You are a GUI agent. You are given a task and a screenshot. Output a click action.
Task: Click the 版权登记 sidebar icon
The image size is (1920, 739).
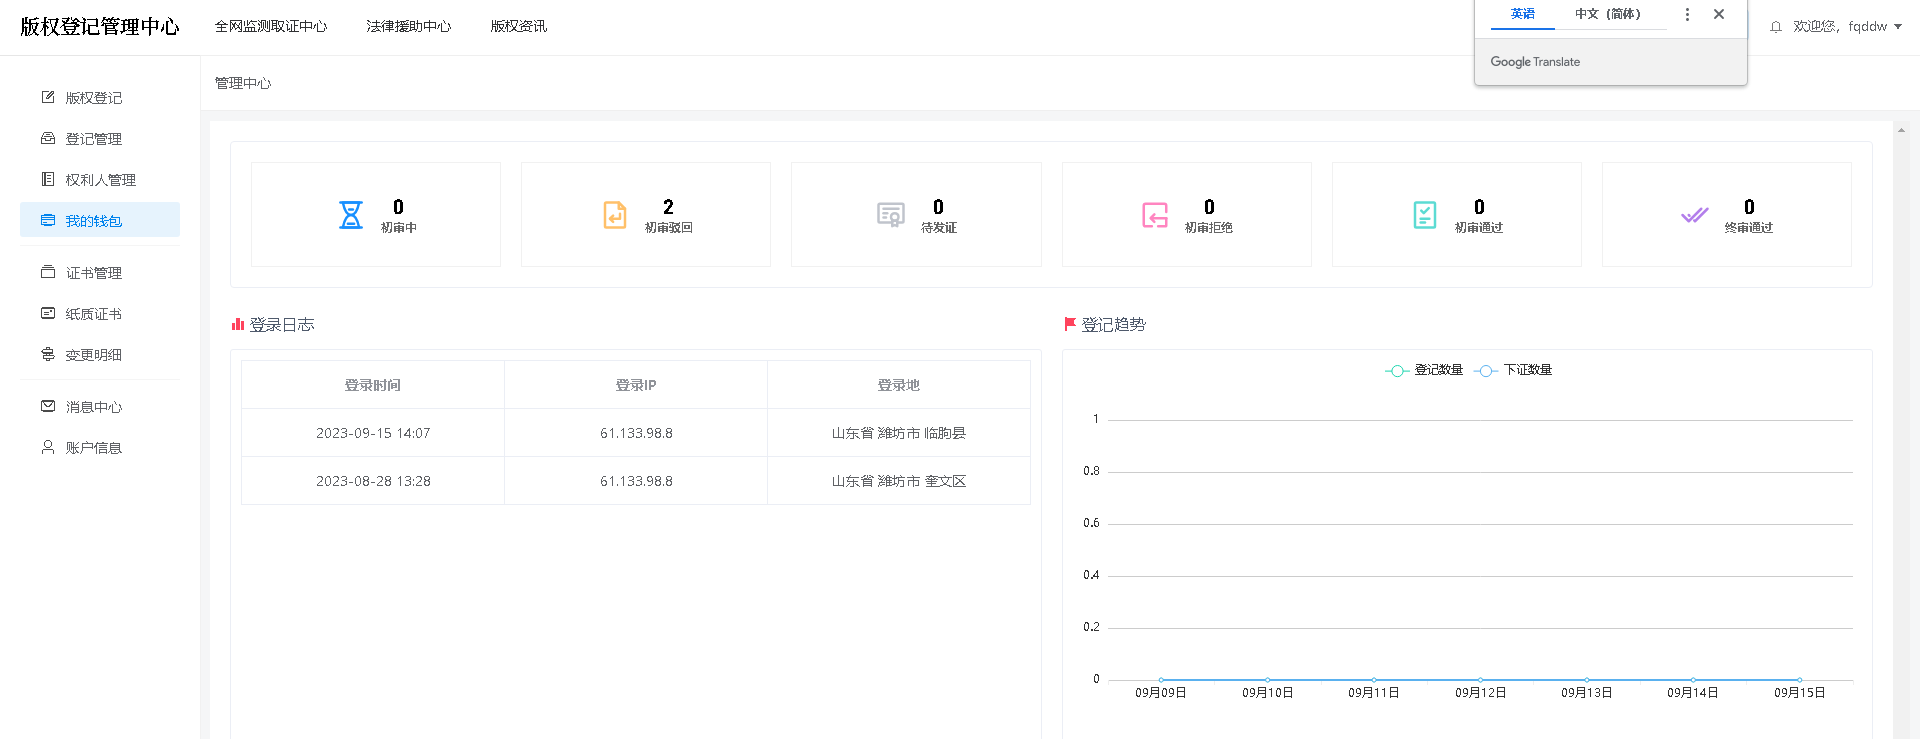click(x=48, y=97)
